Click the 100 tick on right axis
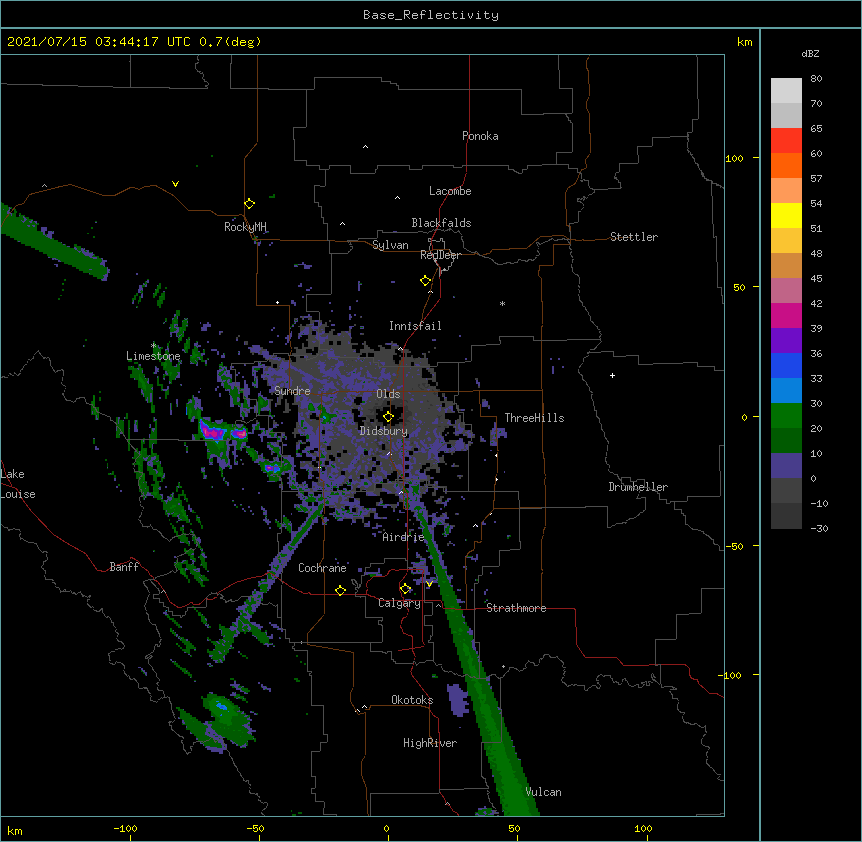 click(x=734, y=158)
